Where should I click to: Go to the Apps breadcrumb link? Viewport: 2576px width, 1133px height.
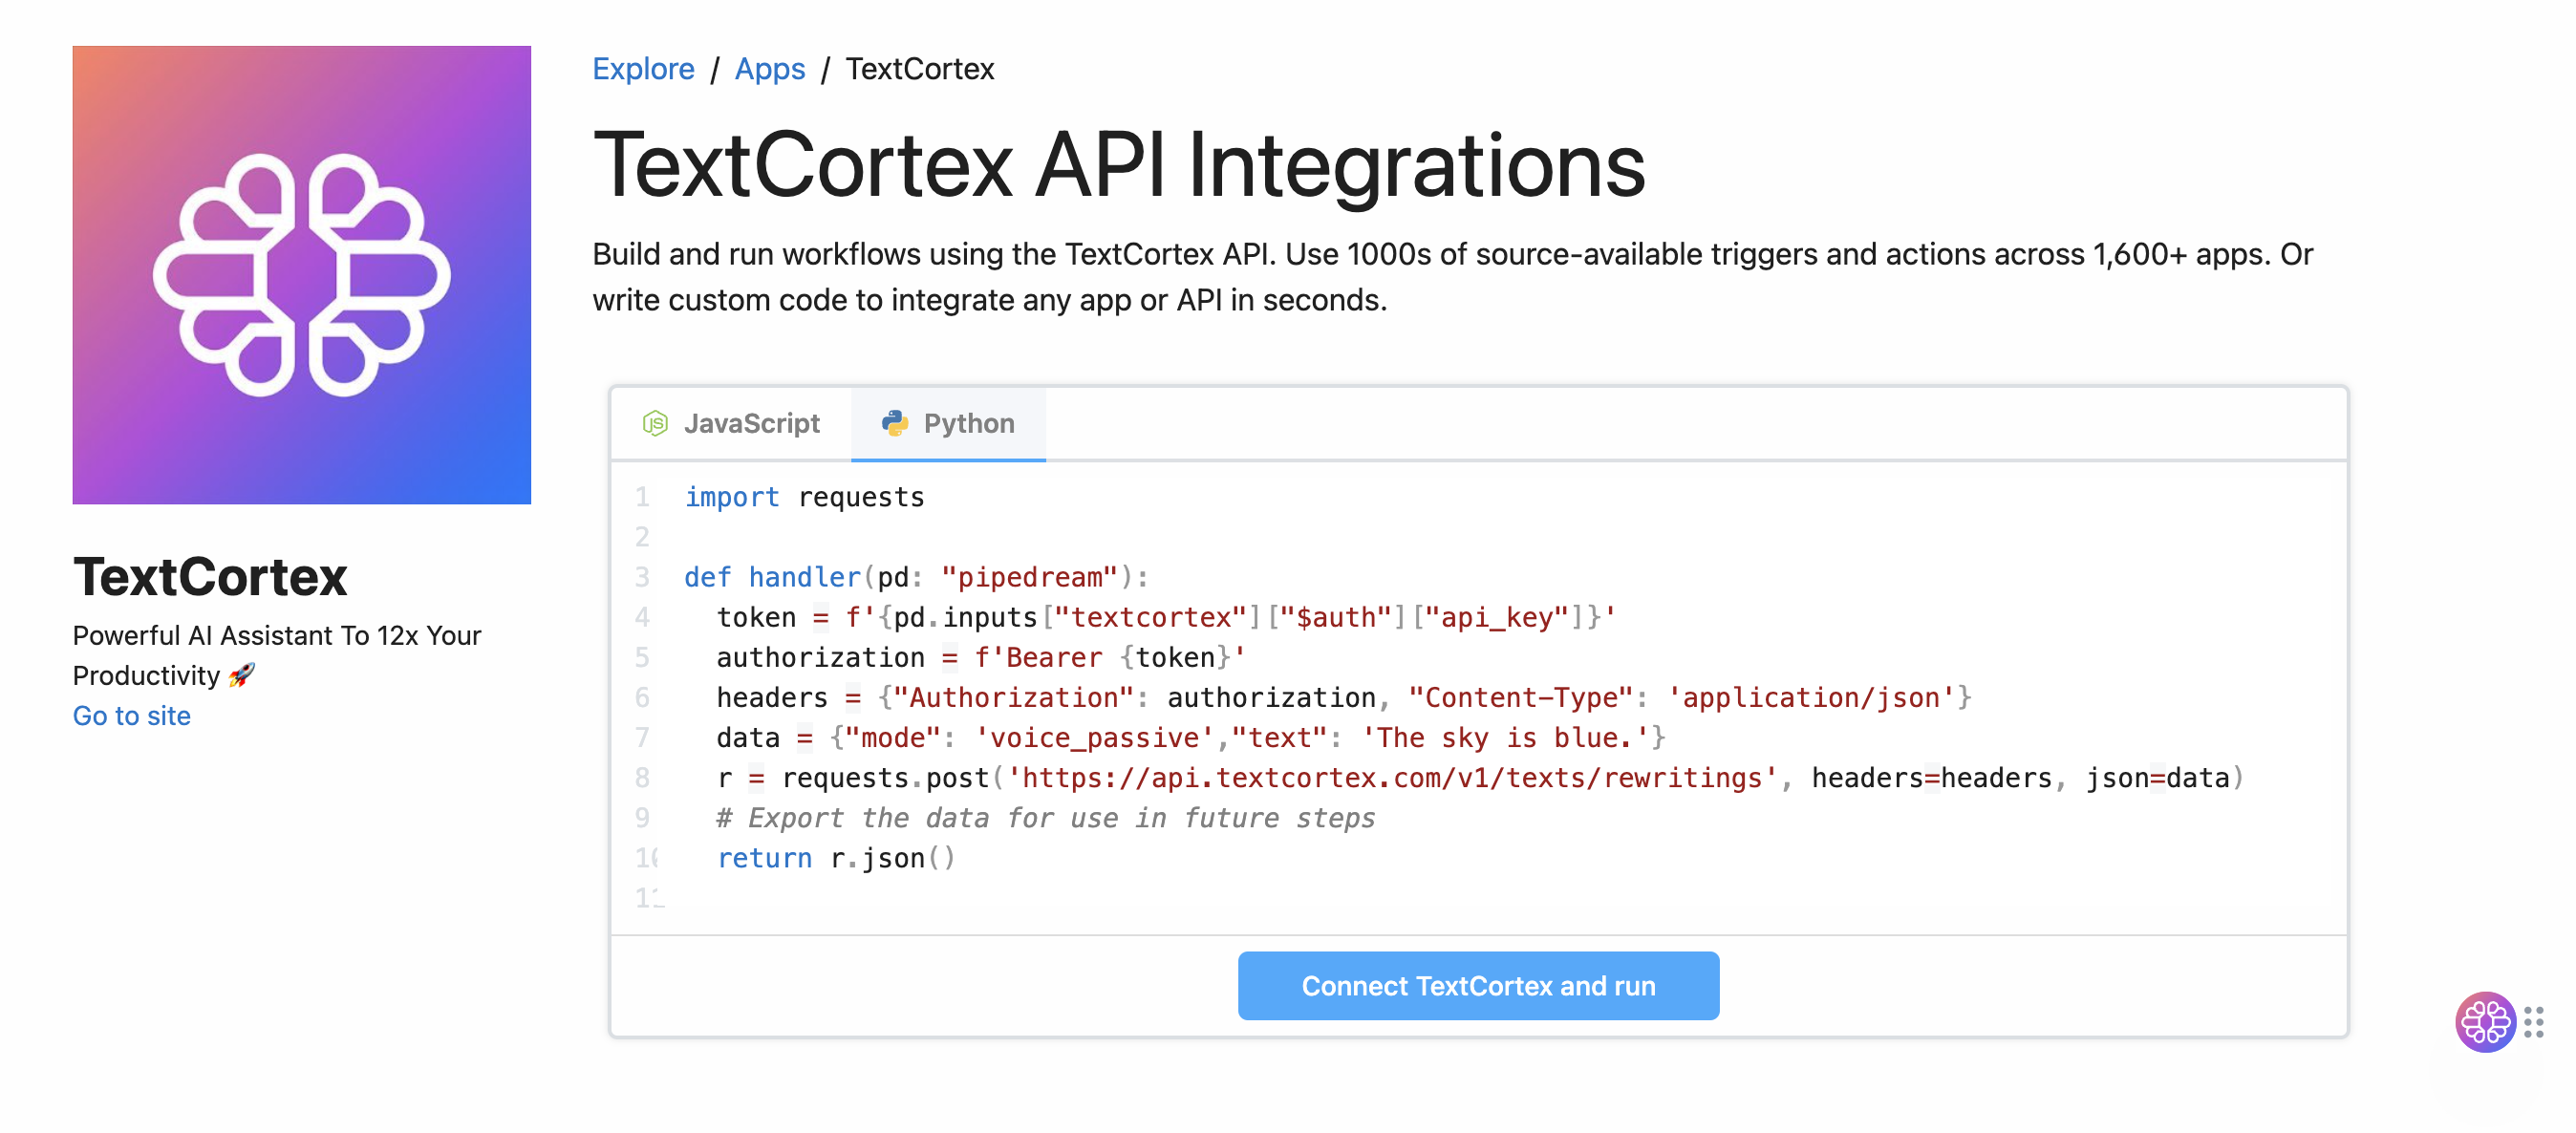(770, 69)
